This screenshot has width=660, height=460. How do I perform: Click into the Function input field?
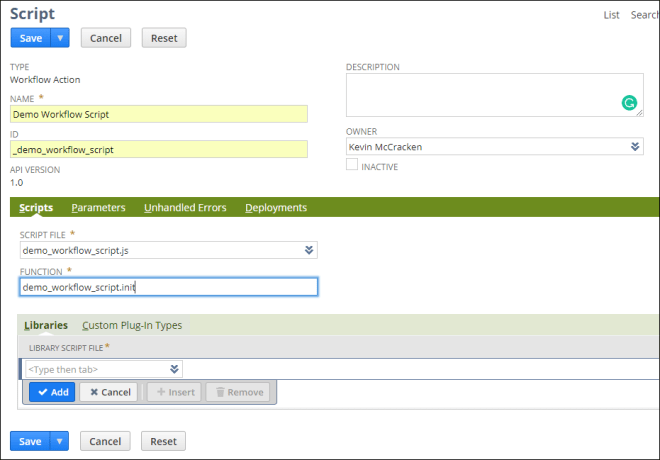pyautogui.click(x=168, y=287)
